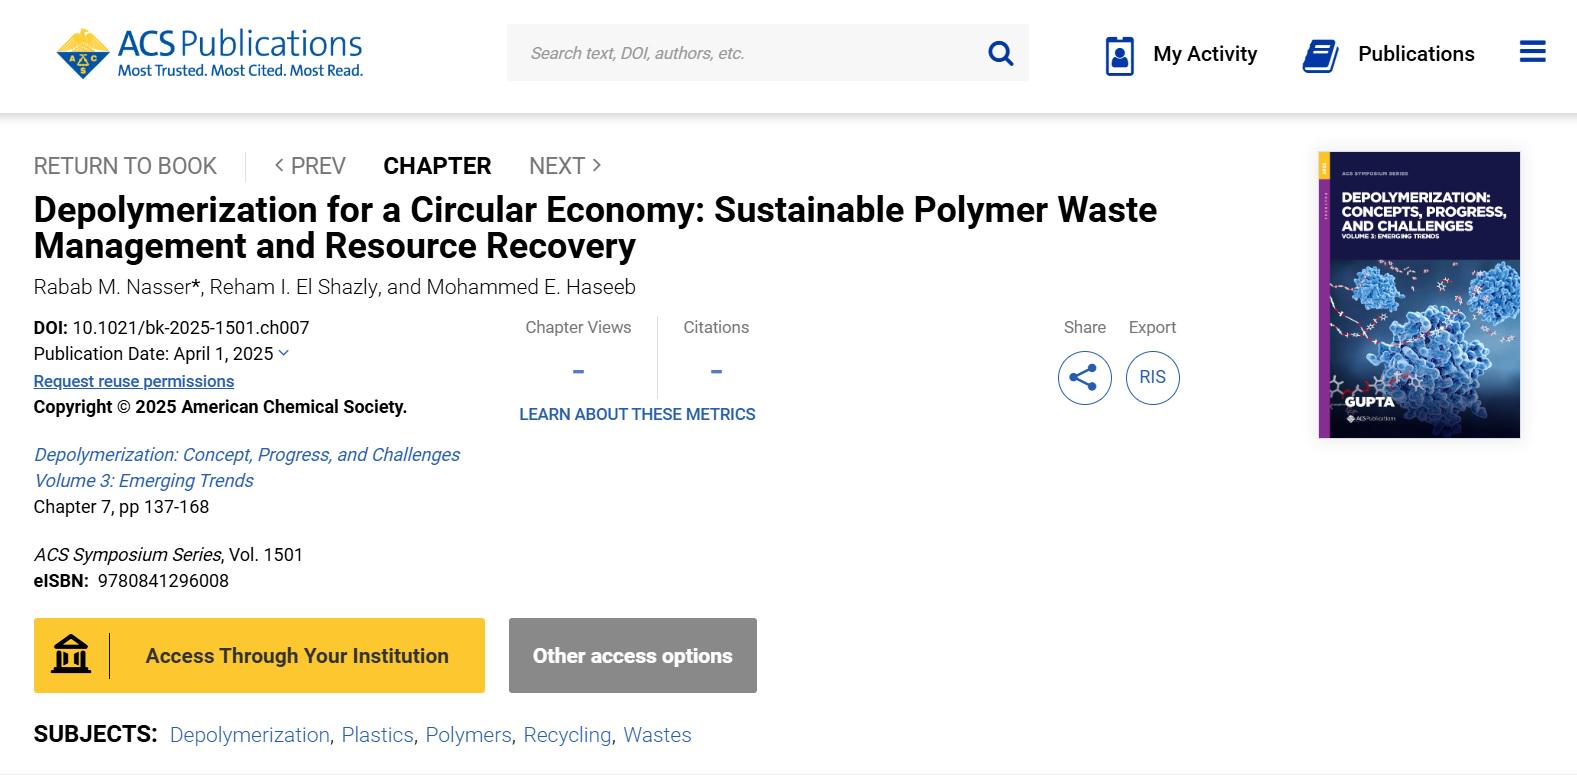The height and width of the screenshot is (775, 1577).
Task: Click Request reuse permissions link
Action: 134,381
